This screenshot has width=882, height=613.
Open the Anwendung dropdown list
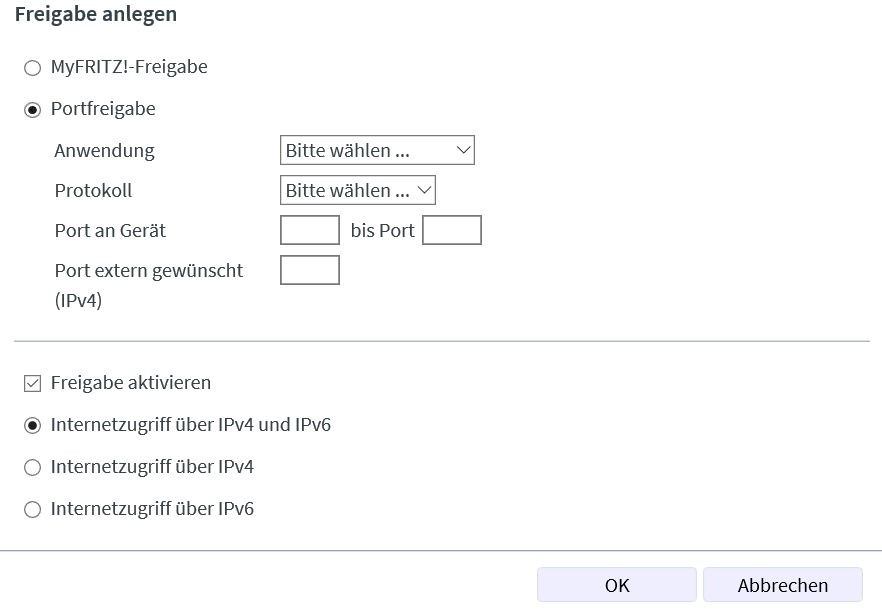[x=377, y=151]
